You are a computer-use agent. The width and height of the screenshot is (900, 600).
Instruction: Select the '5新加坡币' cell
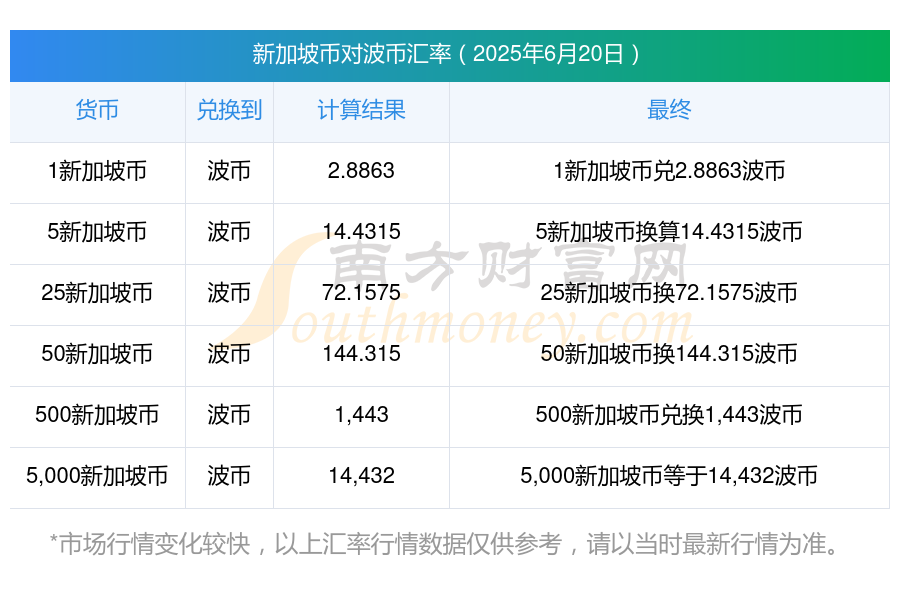coord(97,232)
